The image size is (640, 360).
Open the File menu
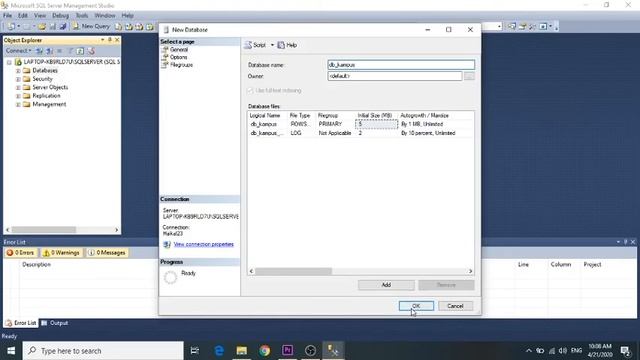point(7,16)
